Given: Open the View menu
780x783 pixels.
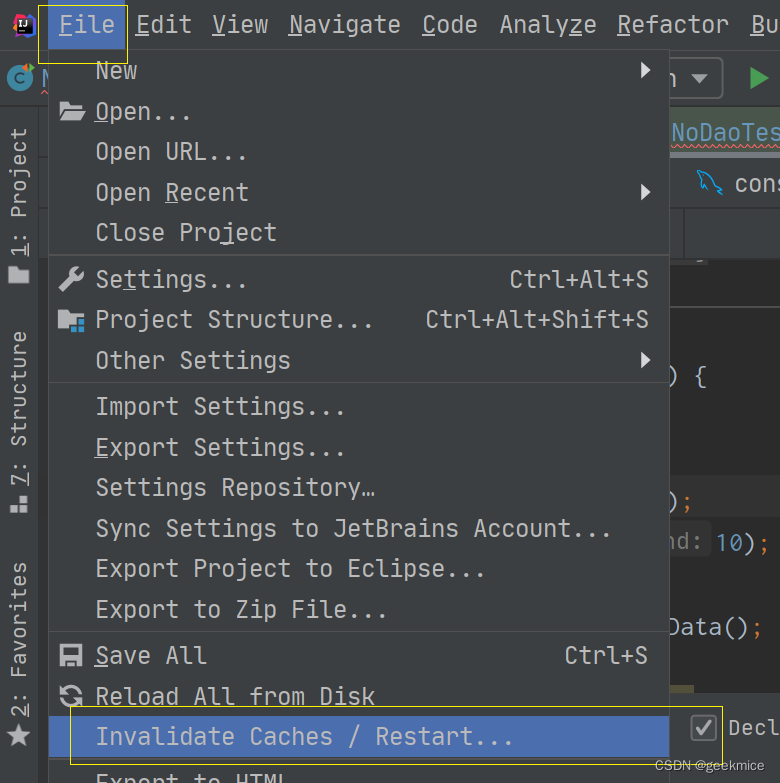Looking at the screenshot, I should pos(240,25).
